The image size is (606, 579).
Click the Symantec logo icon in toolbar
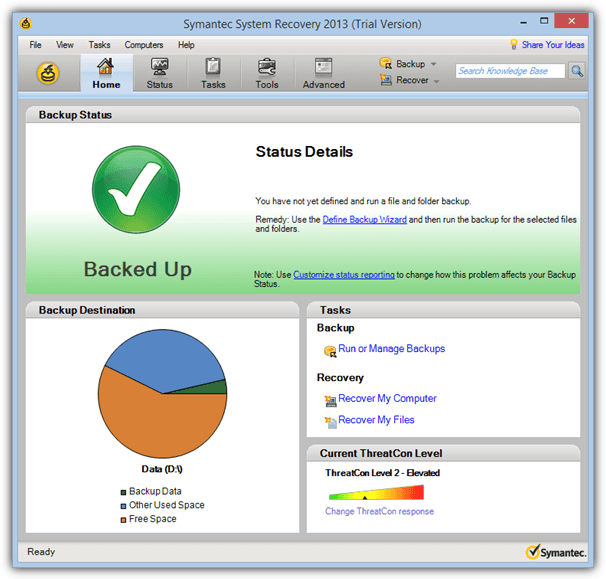point(48,73)
